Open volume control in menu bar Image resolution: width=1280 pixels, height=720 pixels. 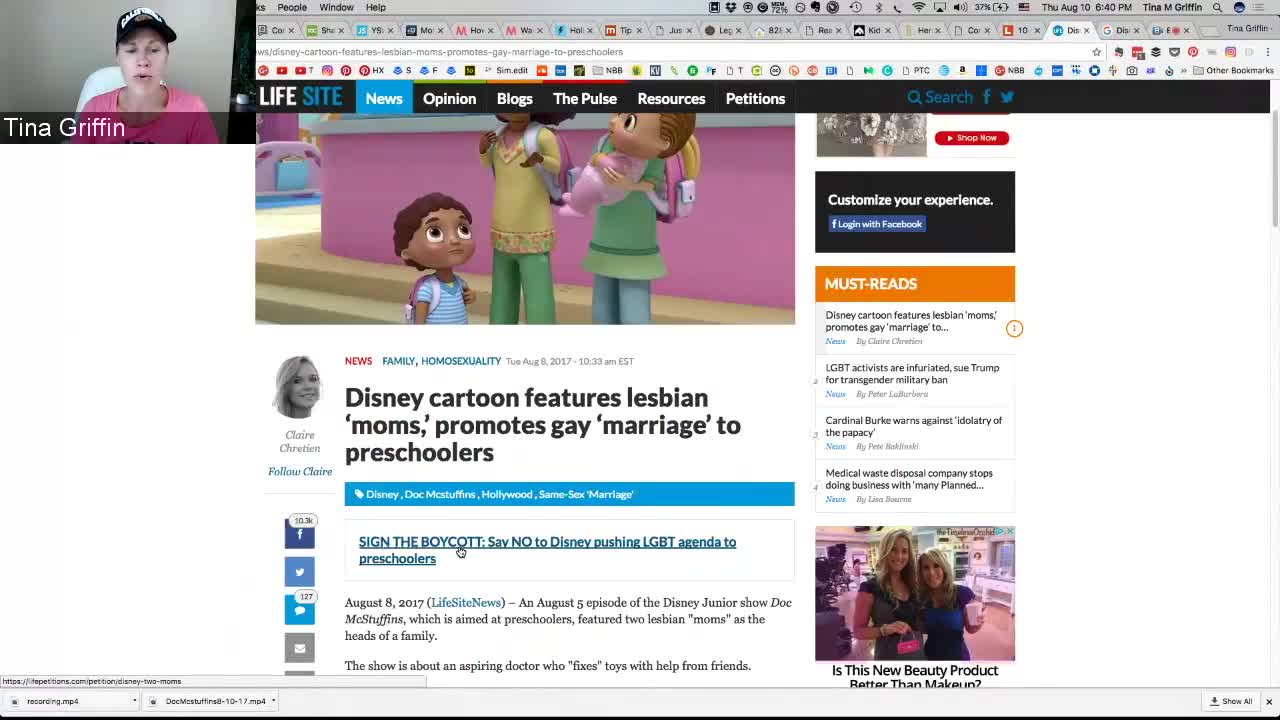point(960,7)
